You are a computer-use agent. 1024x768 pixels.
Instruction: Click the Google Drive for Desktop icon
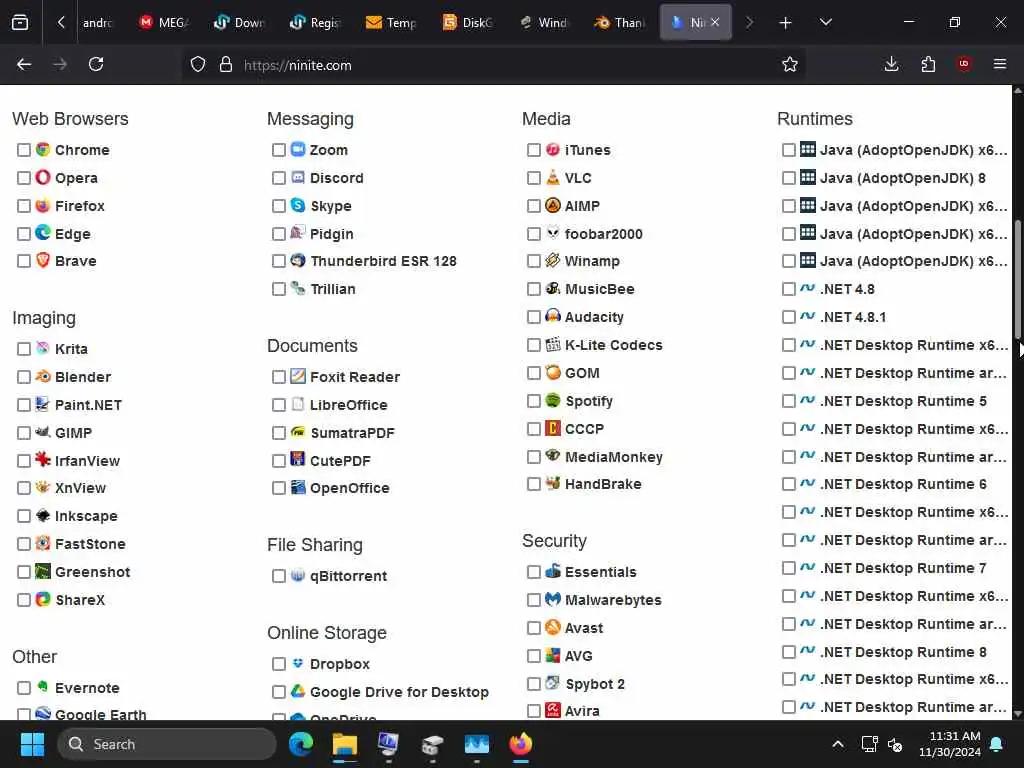298,691
